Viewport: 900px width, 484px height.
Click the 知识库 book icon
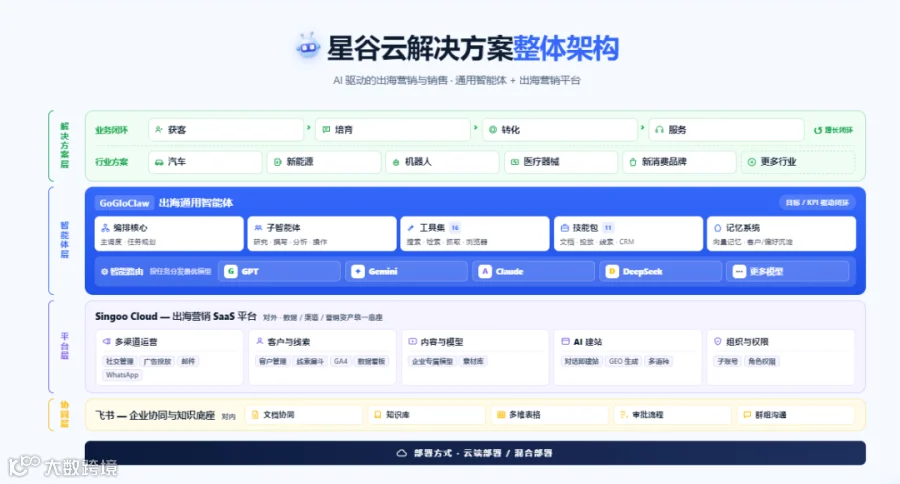tap(378, 415)
